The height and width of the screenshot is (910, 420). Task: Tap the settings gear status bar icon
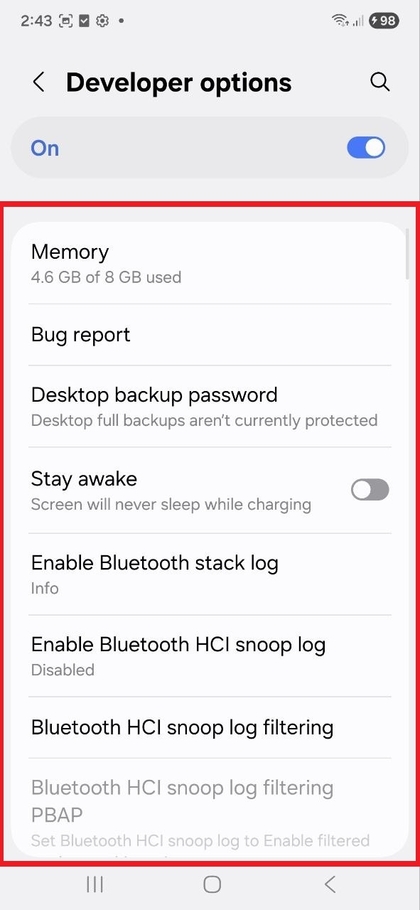102,21
